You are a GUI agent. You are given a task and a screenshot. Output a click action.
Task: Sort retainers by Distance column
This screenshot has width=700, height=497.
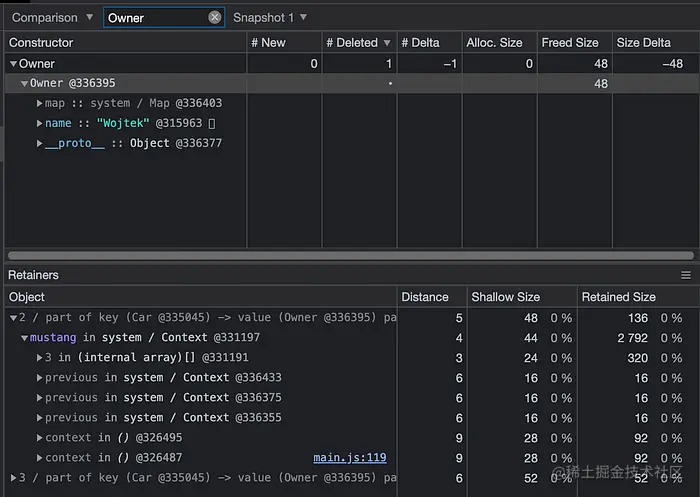coord(425,297)
